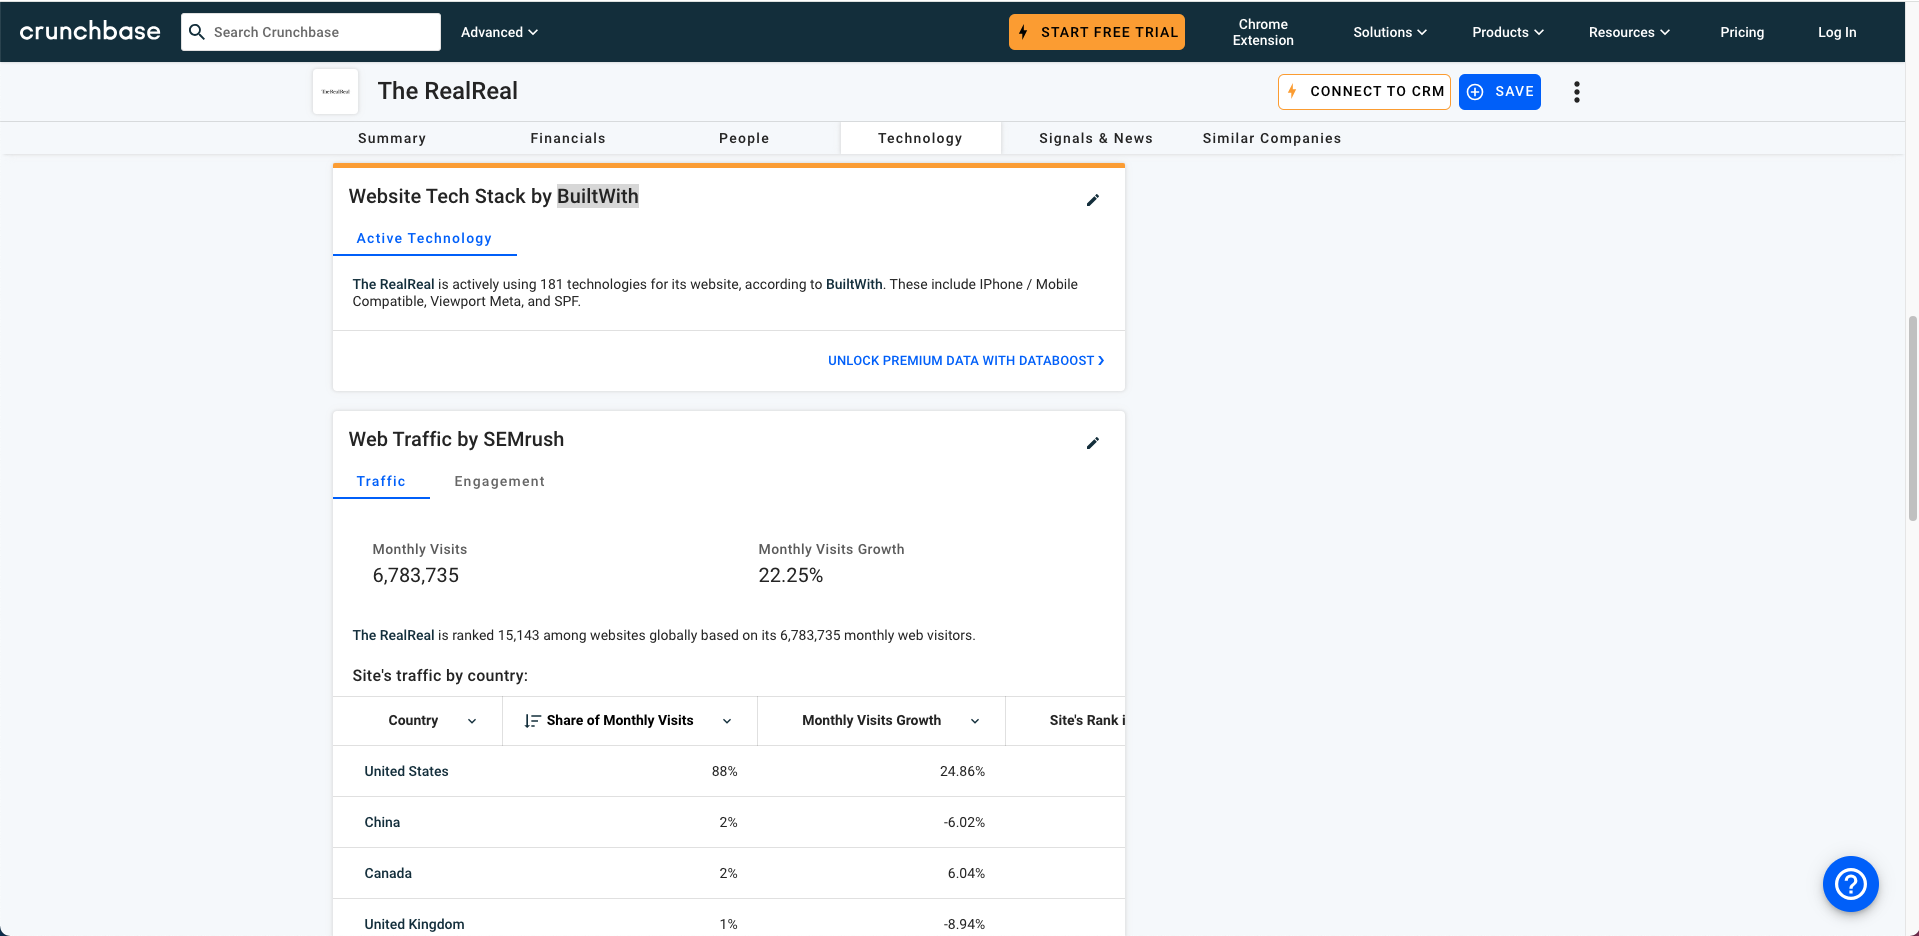Click the sort icon on Share of Monthly Visits
This screenshot has width=1919, height=936.
532,721
